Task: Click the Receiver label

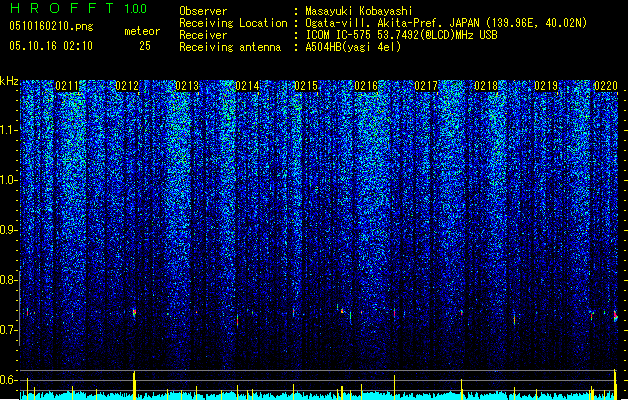Action: [203, 35]
